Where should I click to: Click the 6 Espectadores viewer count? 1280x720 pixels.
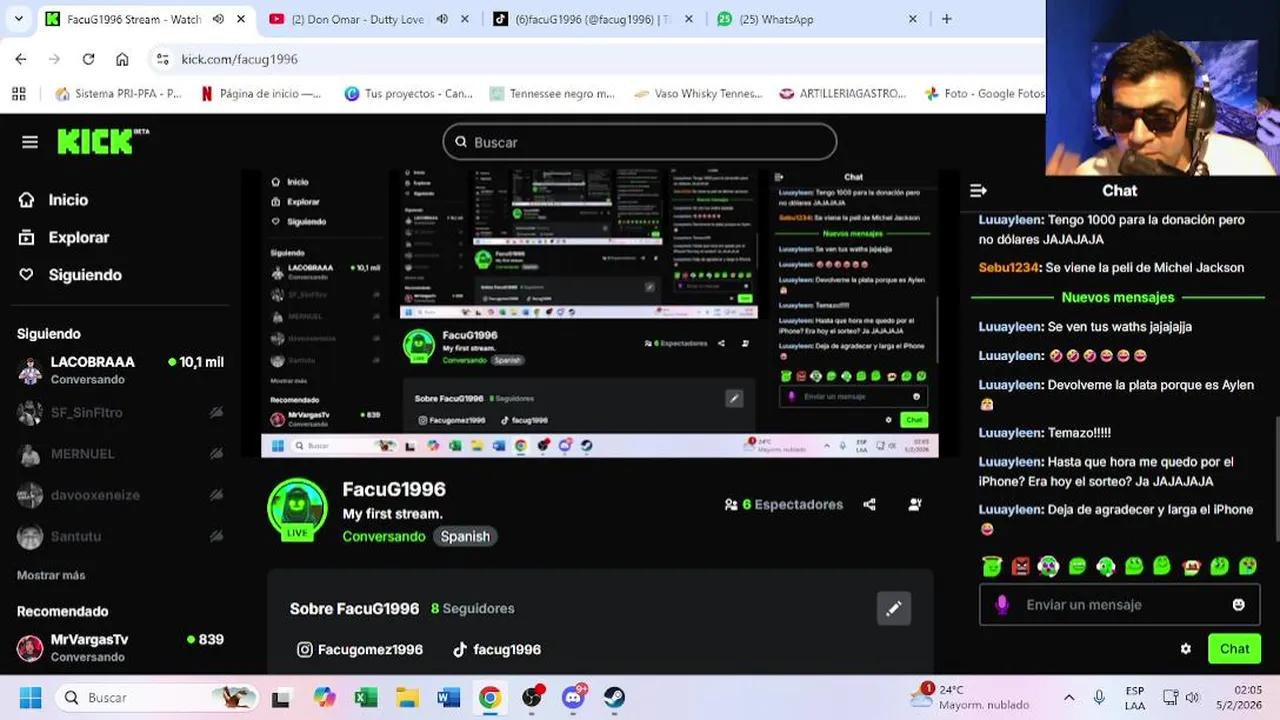pyautogui.click(x=784, y=505)
